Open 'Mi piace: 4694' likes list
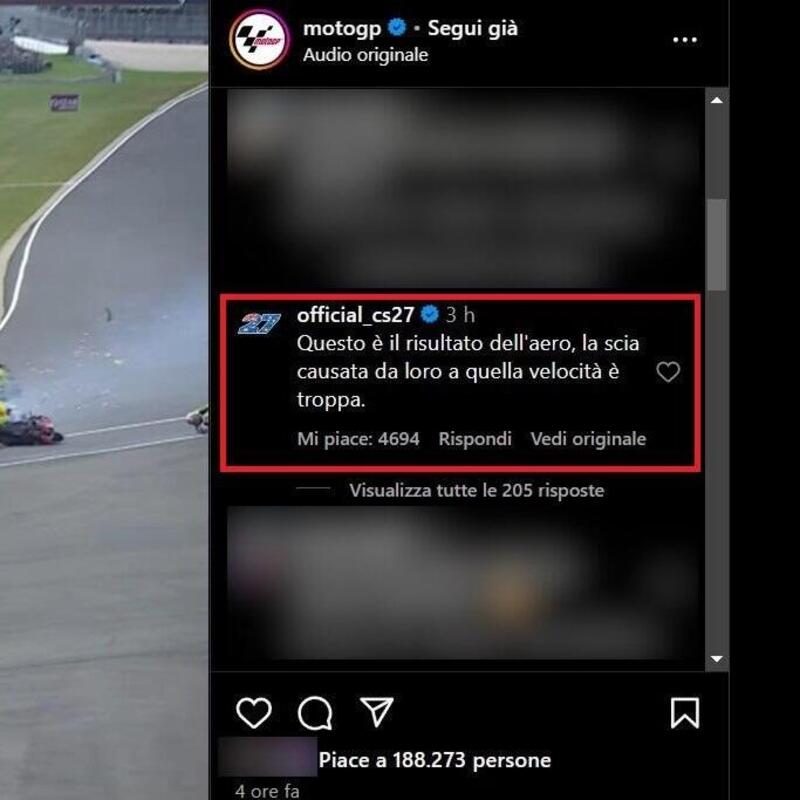800x800 pixels. [358, 439]
